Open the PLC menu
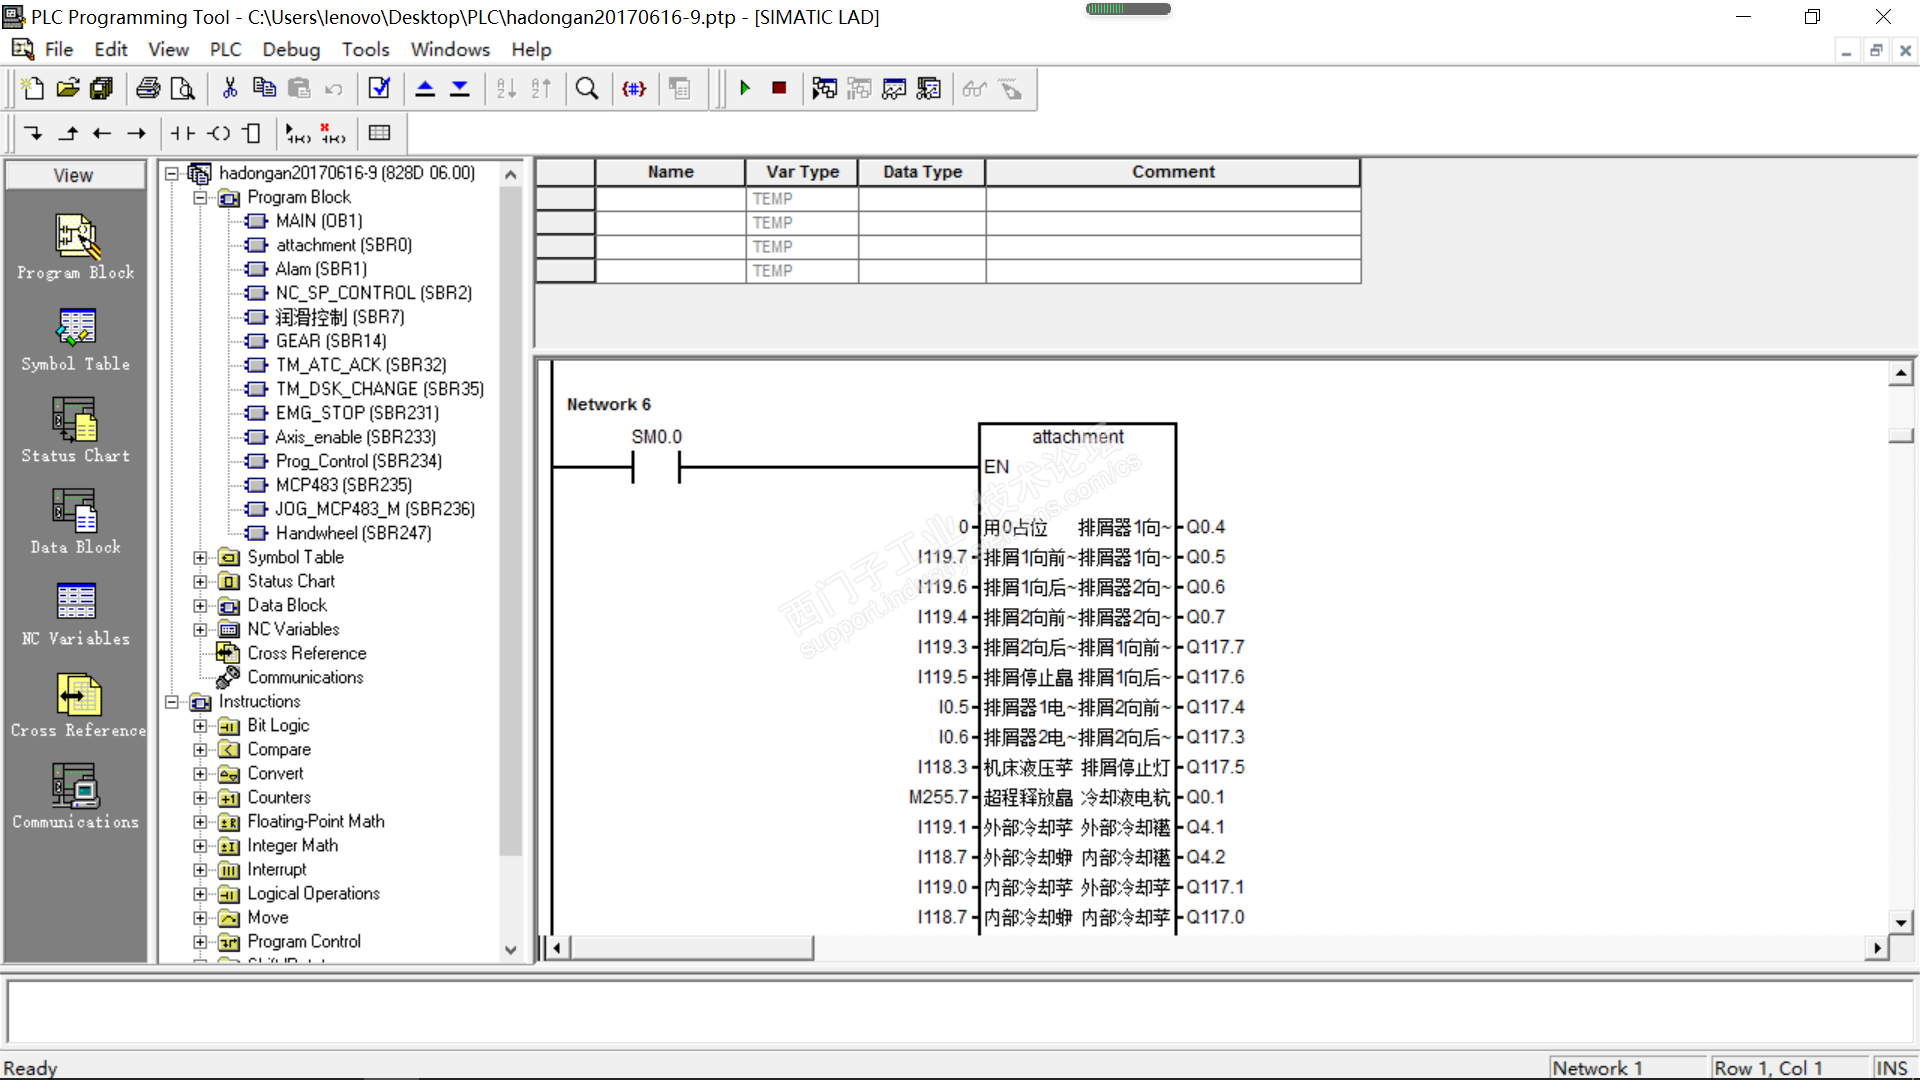The height and width of the screenshot is (1080, 1920). click(x=225, y=49)
